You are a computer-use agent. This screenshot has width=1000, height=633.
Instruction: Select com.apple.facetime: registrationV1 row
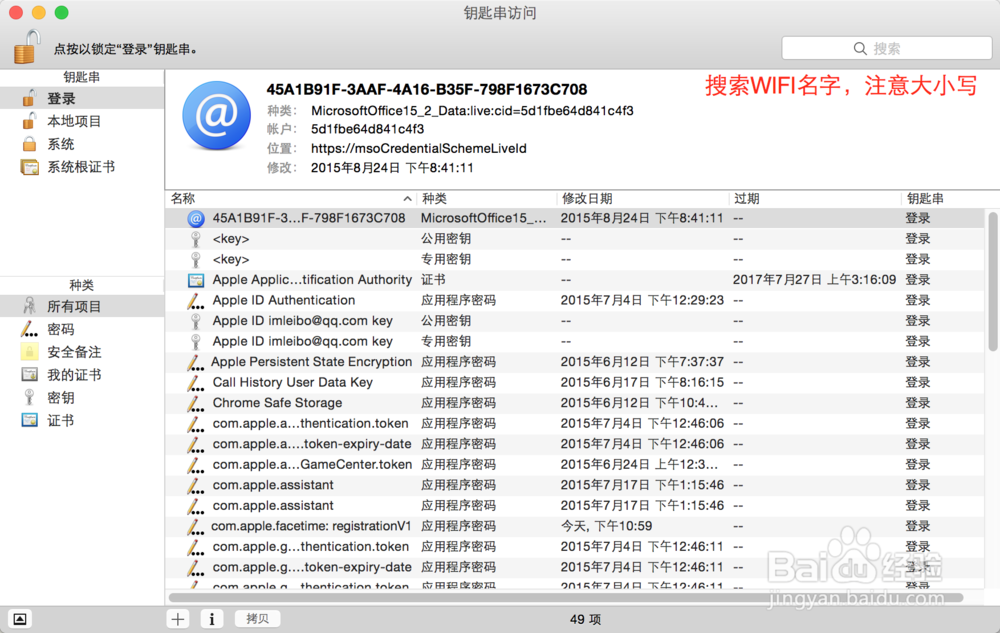(575, 527)
